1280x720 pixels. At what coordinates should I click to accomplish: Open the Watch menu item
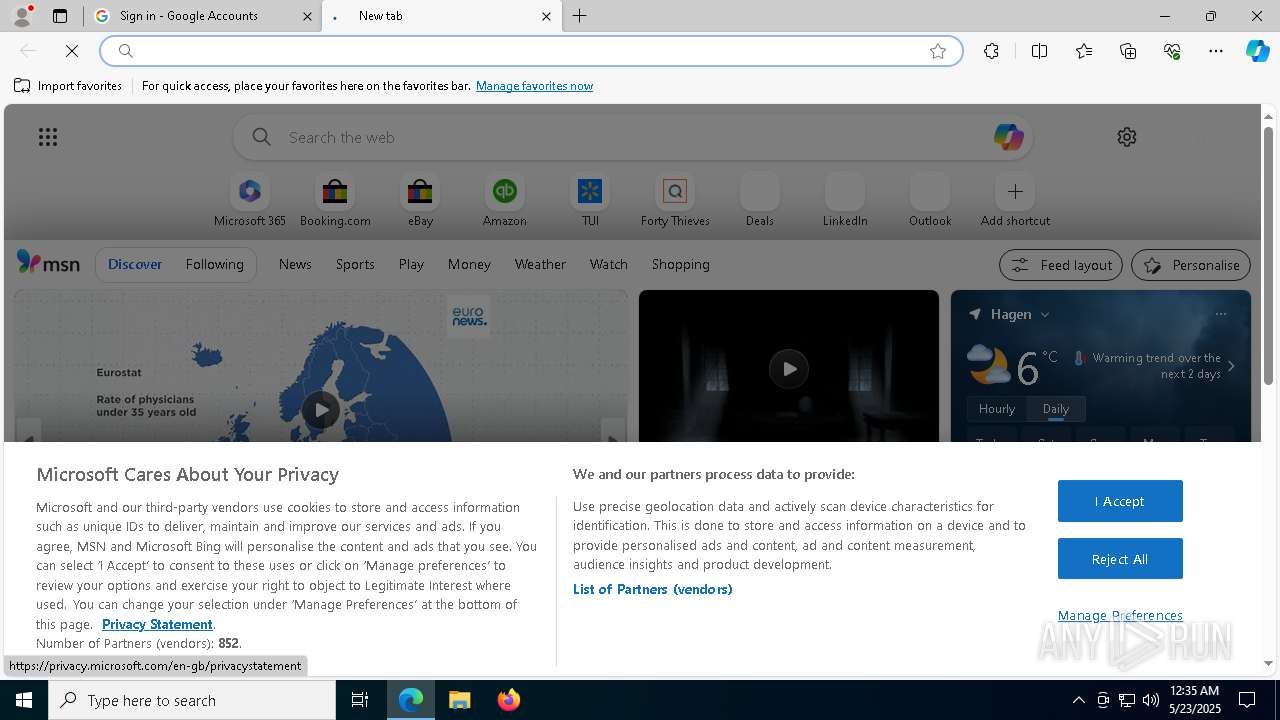click(609, 264)
